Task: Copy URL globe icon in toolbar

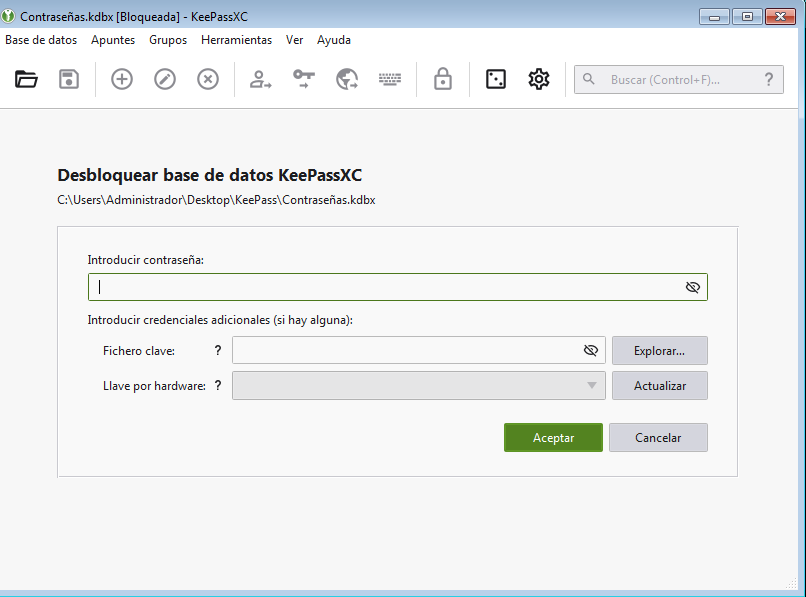Action: tap(347, 79)
